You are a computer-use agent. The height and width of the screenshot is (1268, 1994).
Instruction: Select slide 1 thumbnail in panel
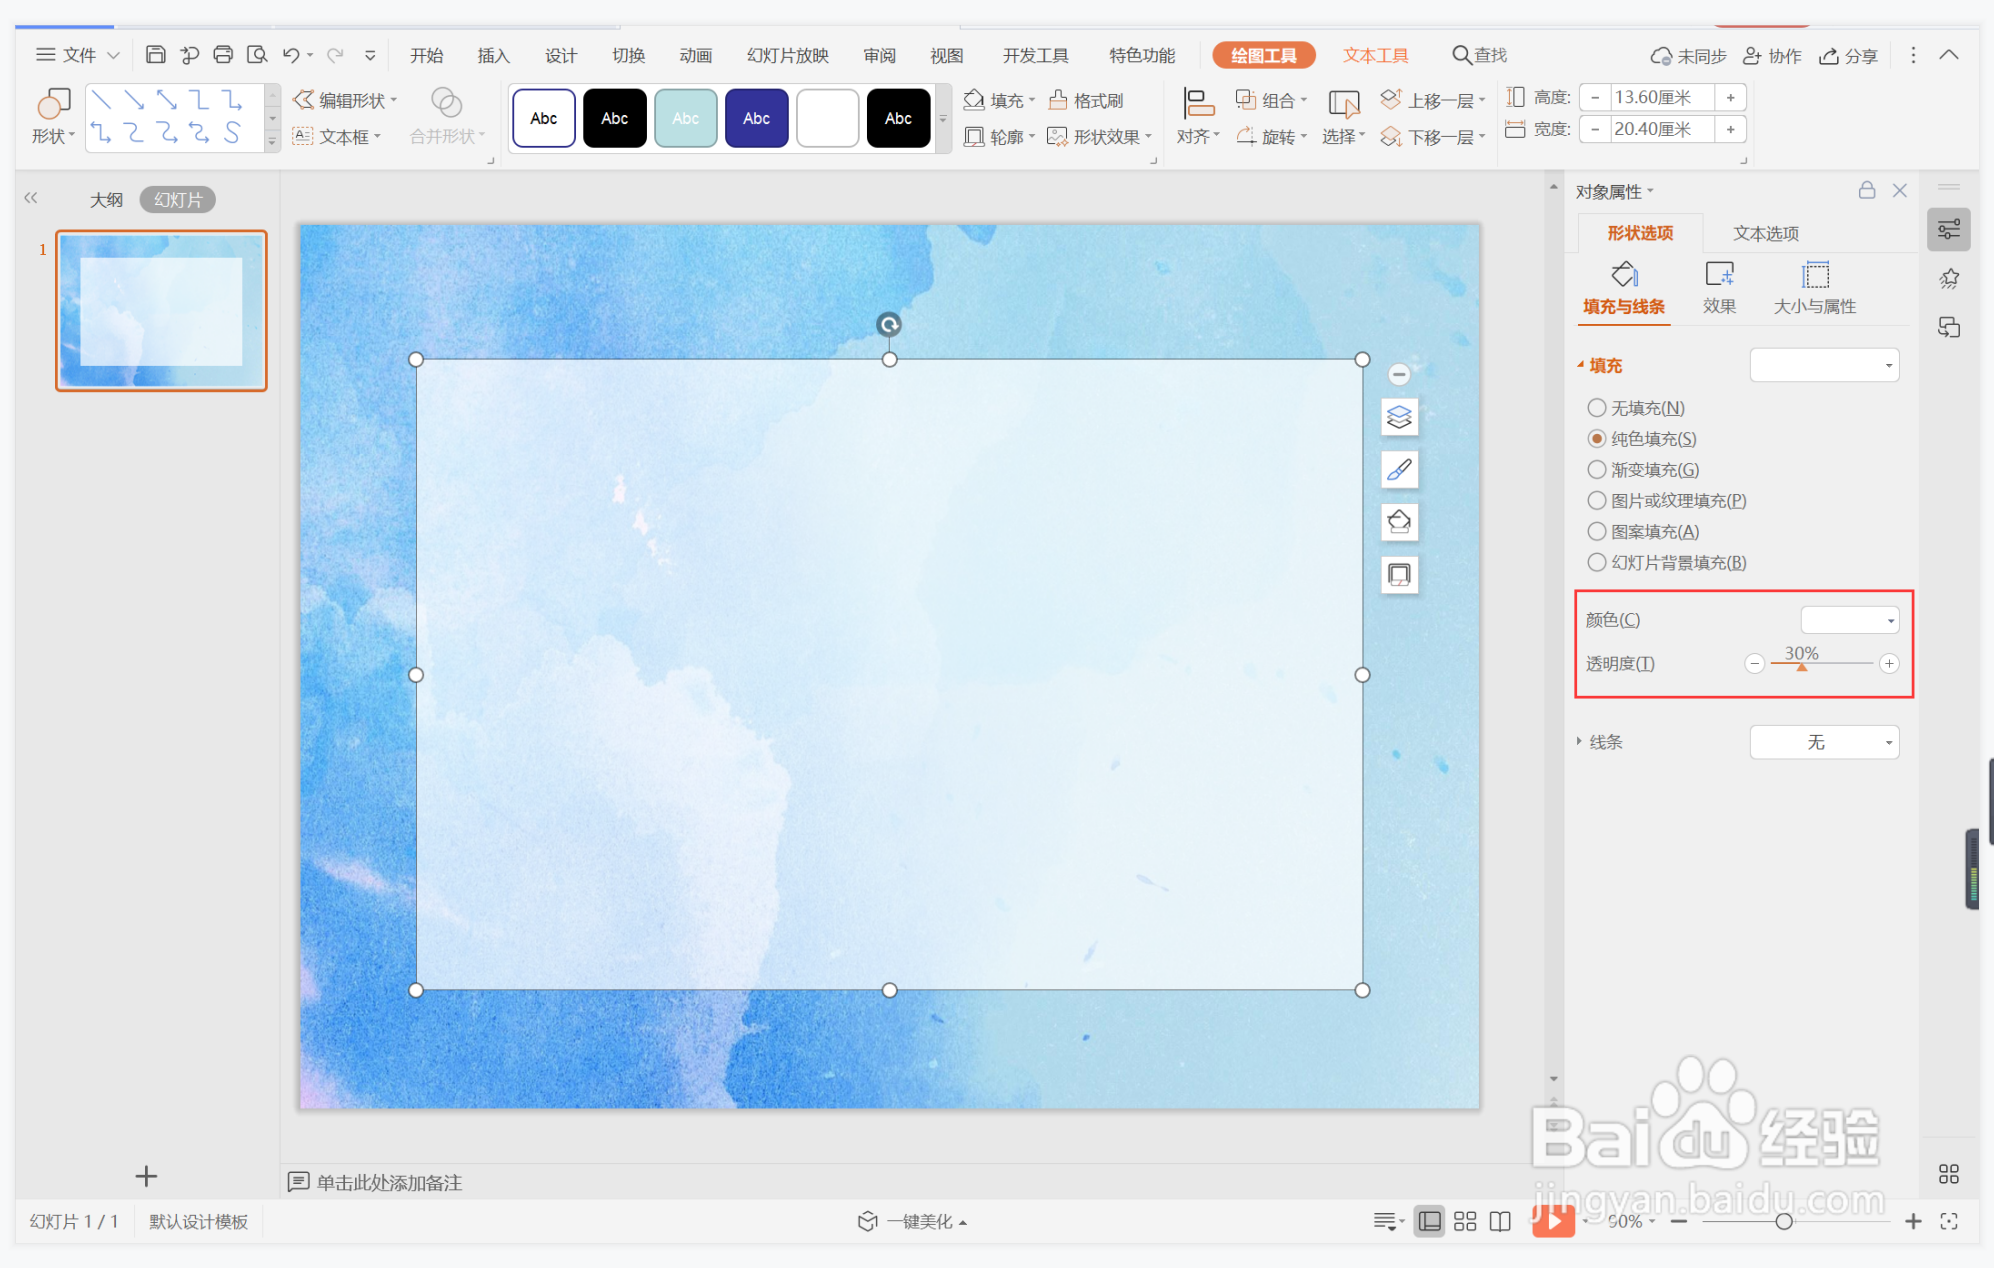coord(161,310)
